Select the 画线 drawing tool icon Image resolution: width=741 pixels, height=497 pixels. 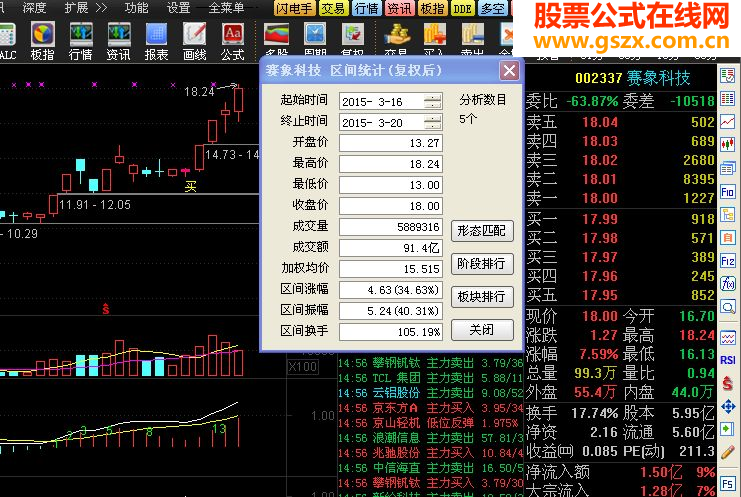pos(194,41)
